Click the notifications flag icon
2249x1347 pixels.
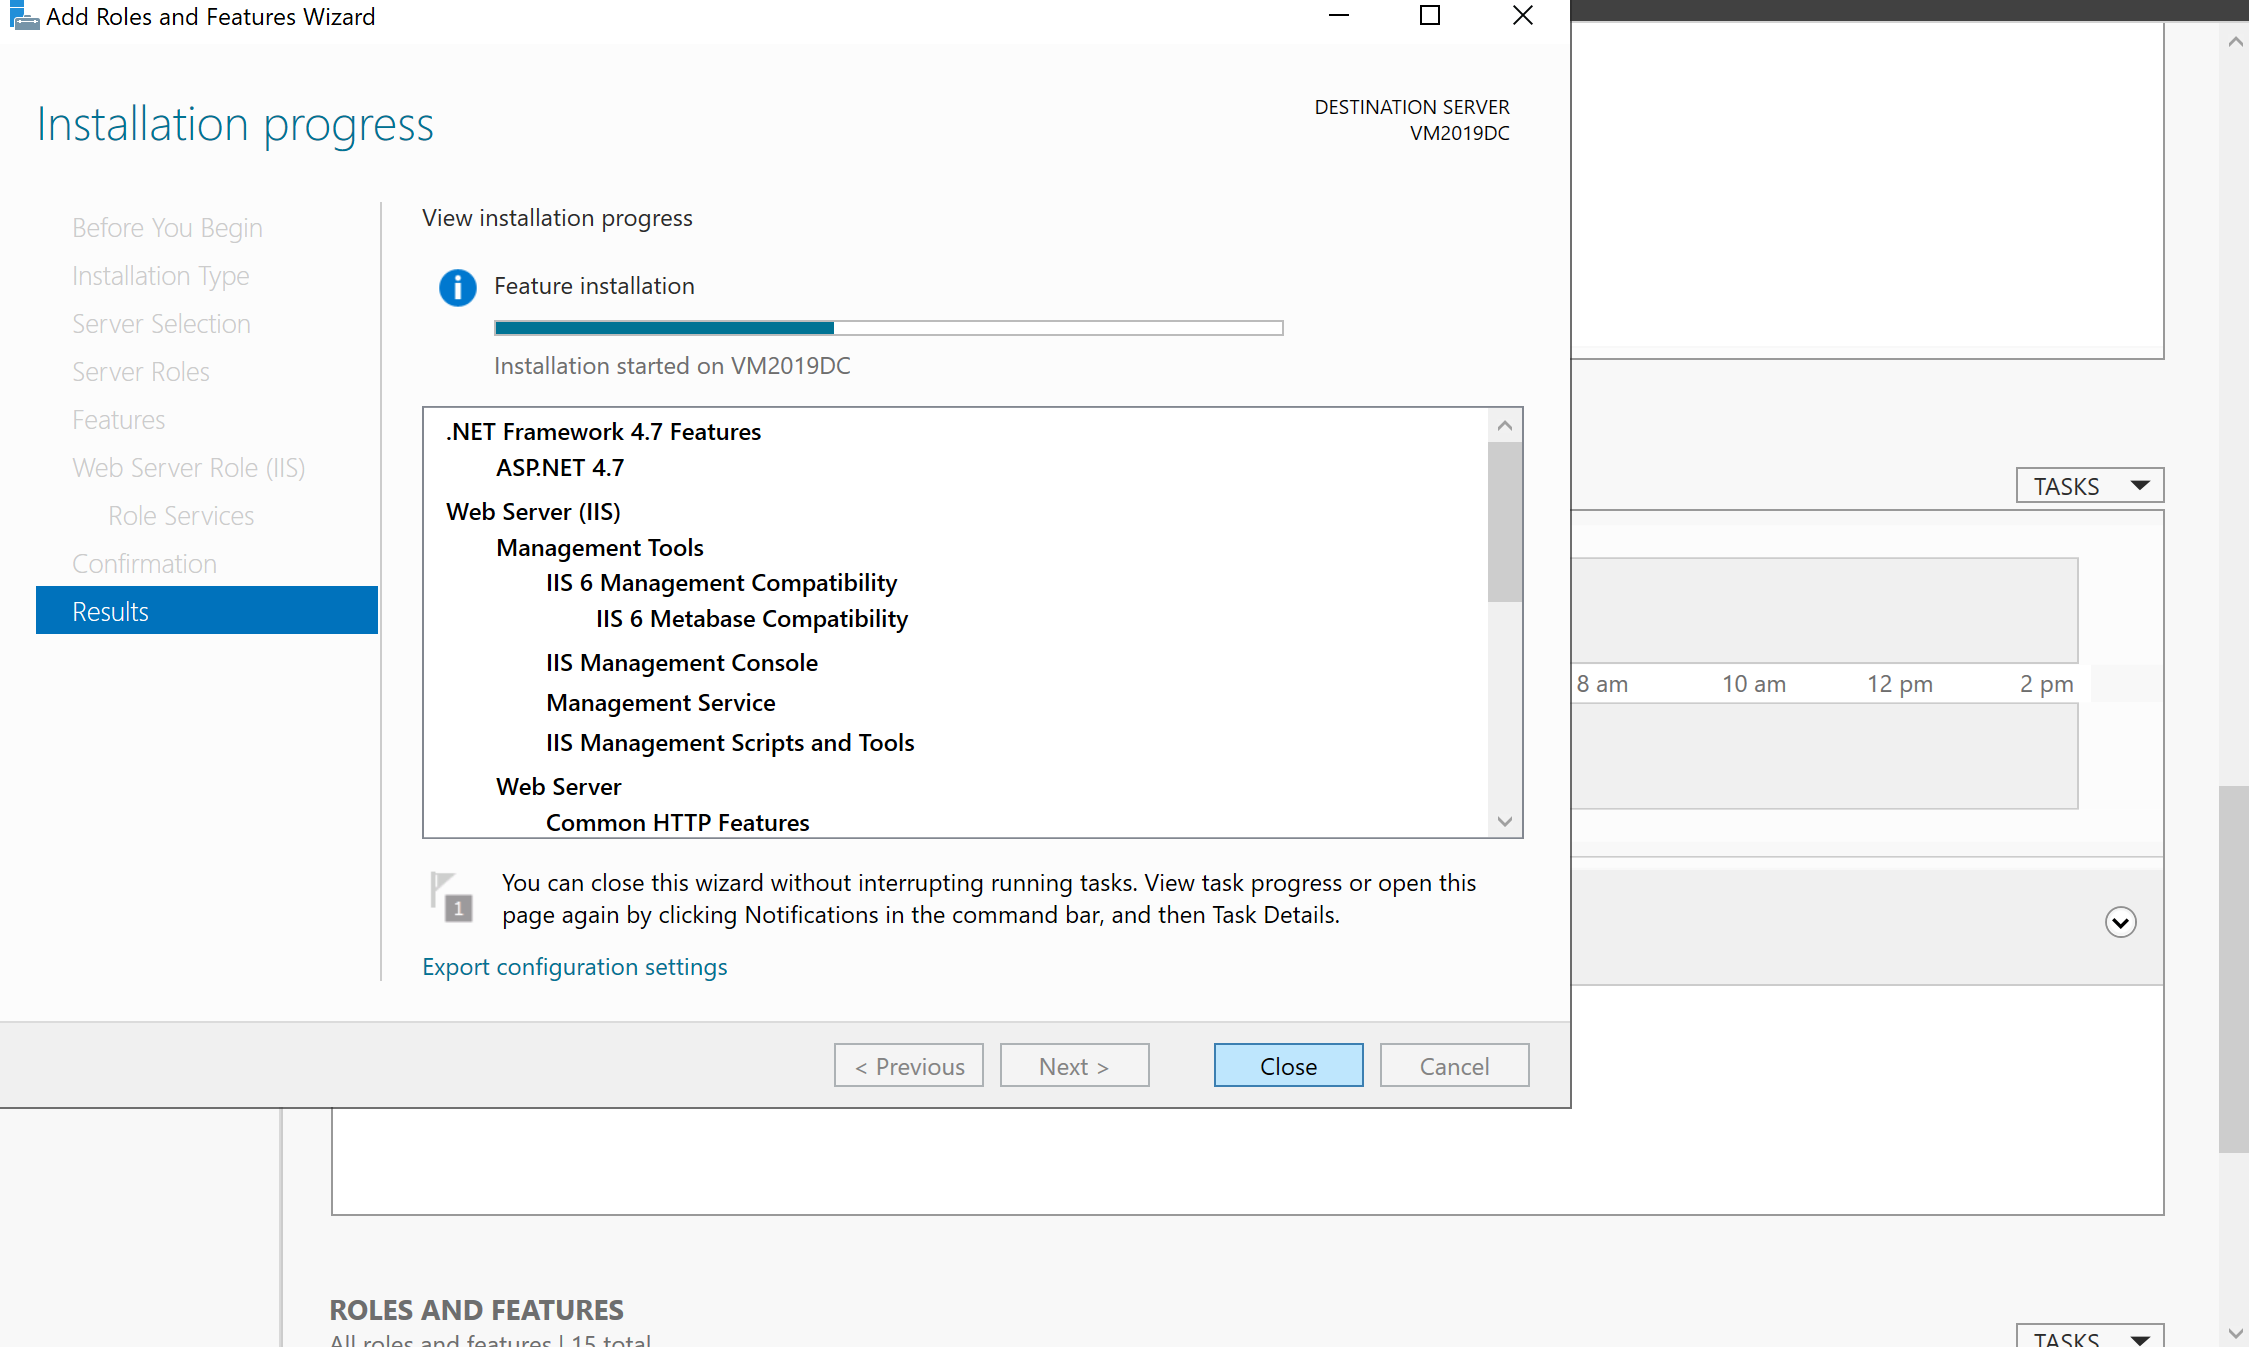pos(451,897)
